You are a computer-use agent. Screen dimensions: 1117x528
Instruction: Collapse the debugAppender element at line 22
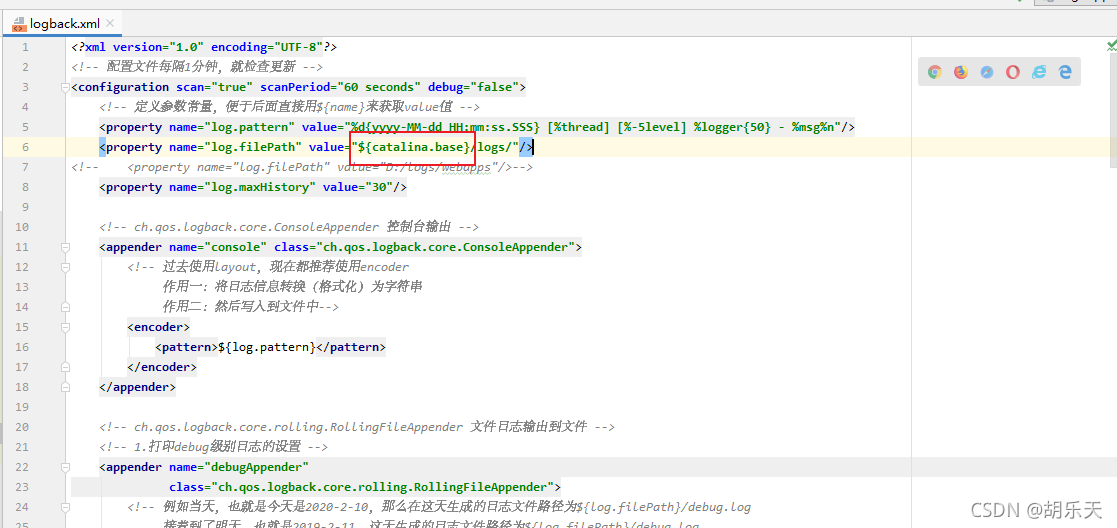[x=66, y=467]
